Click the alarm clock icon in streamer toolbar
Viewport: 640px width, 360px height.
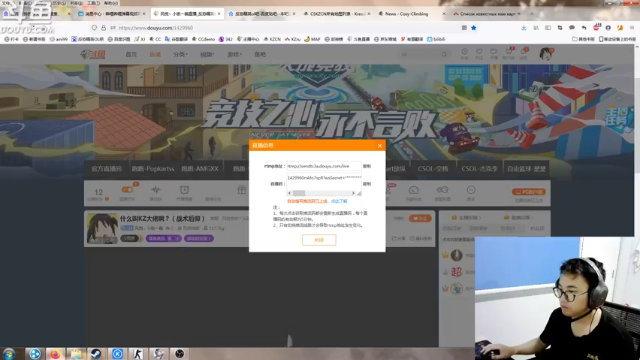click(184, 190)
